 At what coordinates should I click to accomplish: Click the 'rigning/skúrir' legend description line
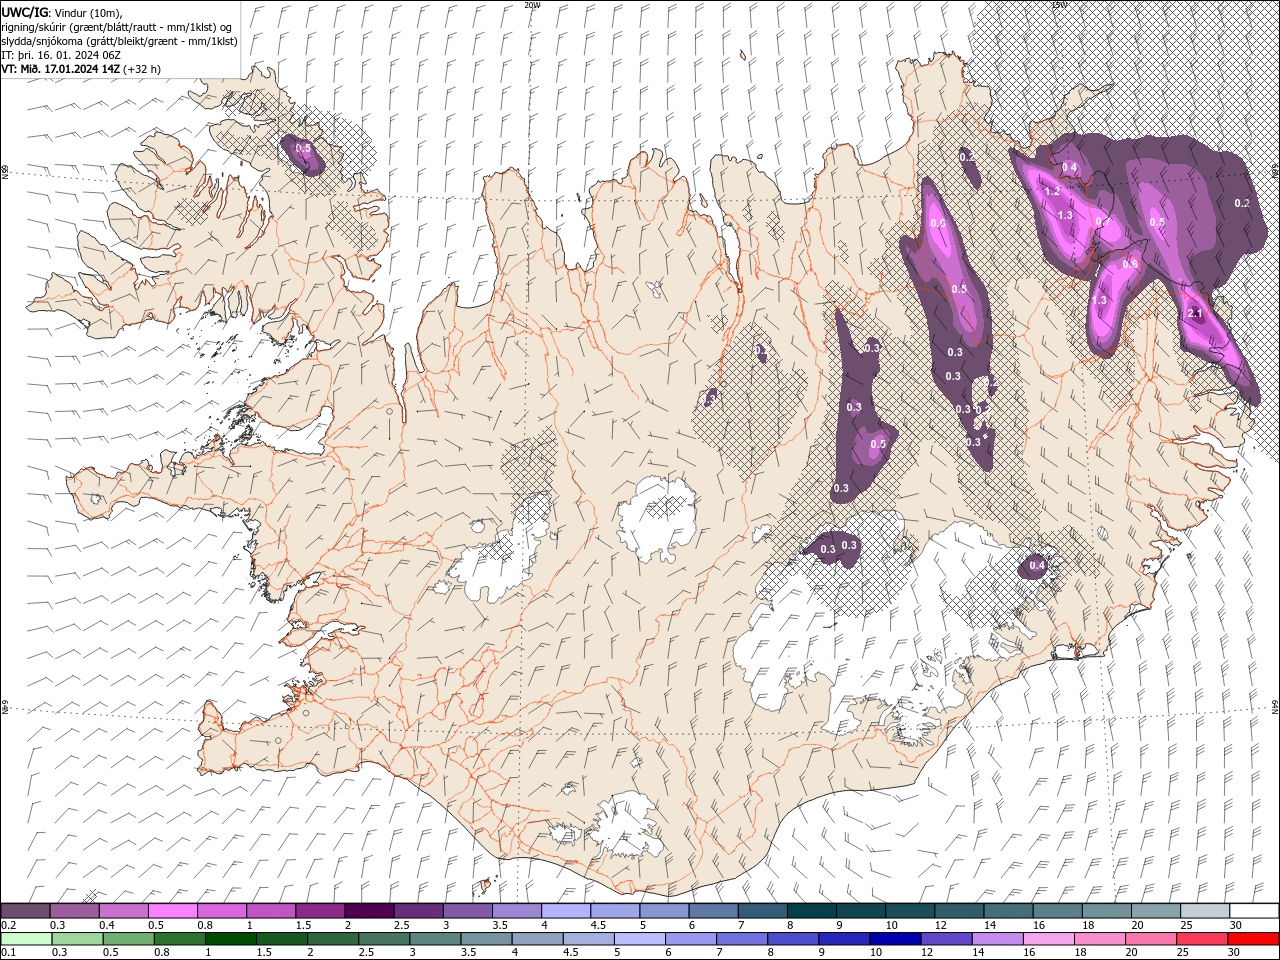(x=118, y=27)
